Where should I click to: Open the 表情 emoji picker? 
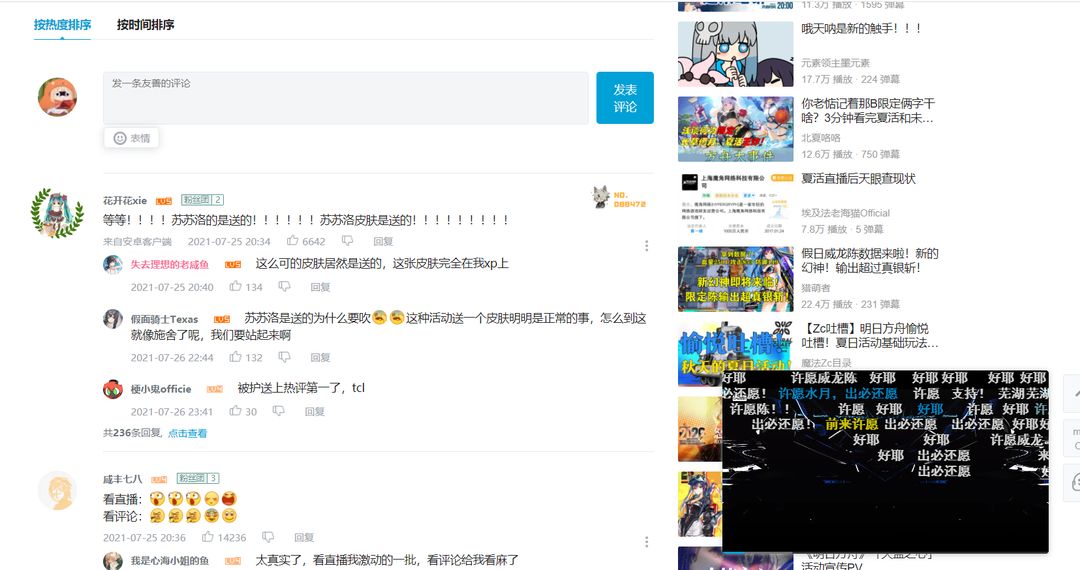pyautogui.click(x=132, y=138)
